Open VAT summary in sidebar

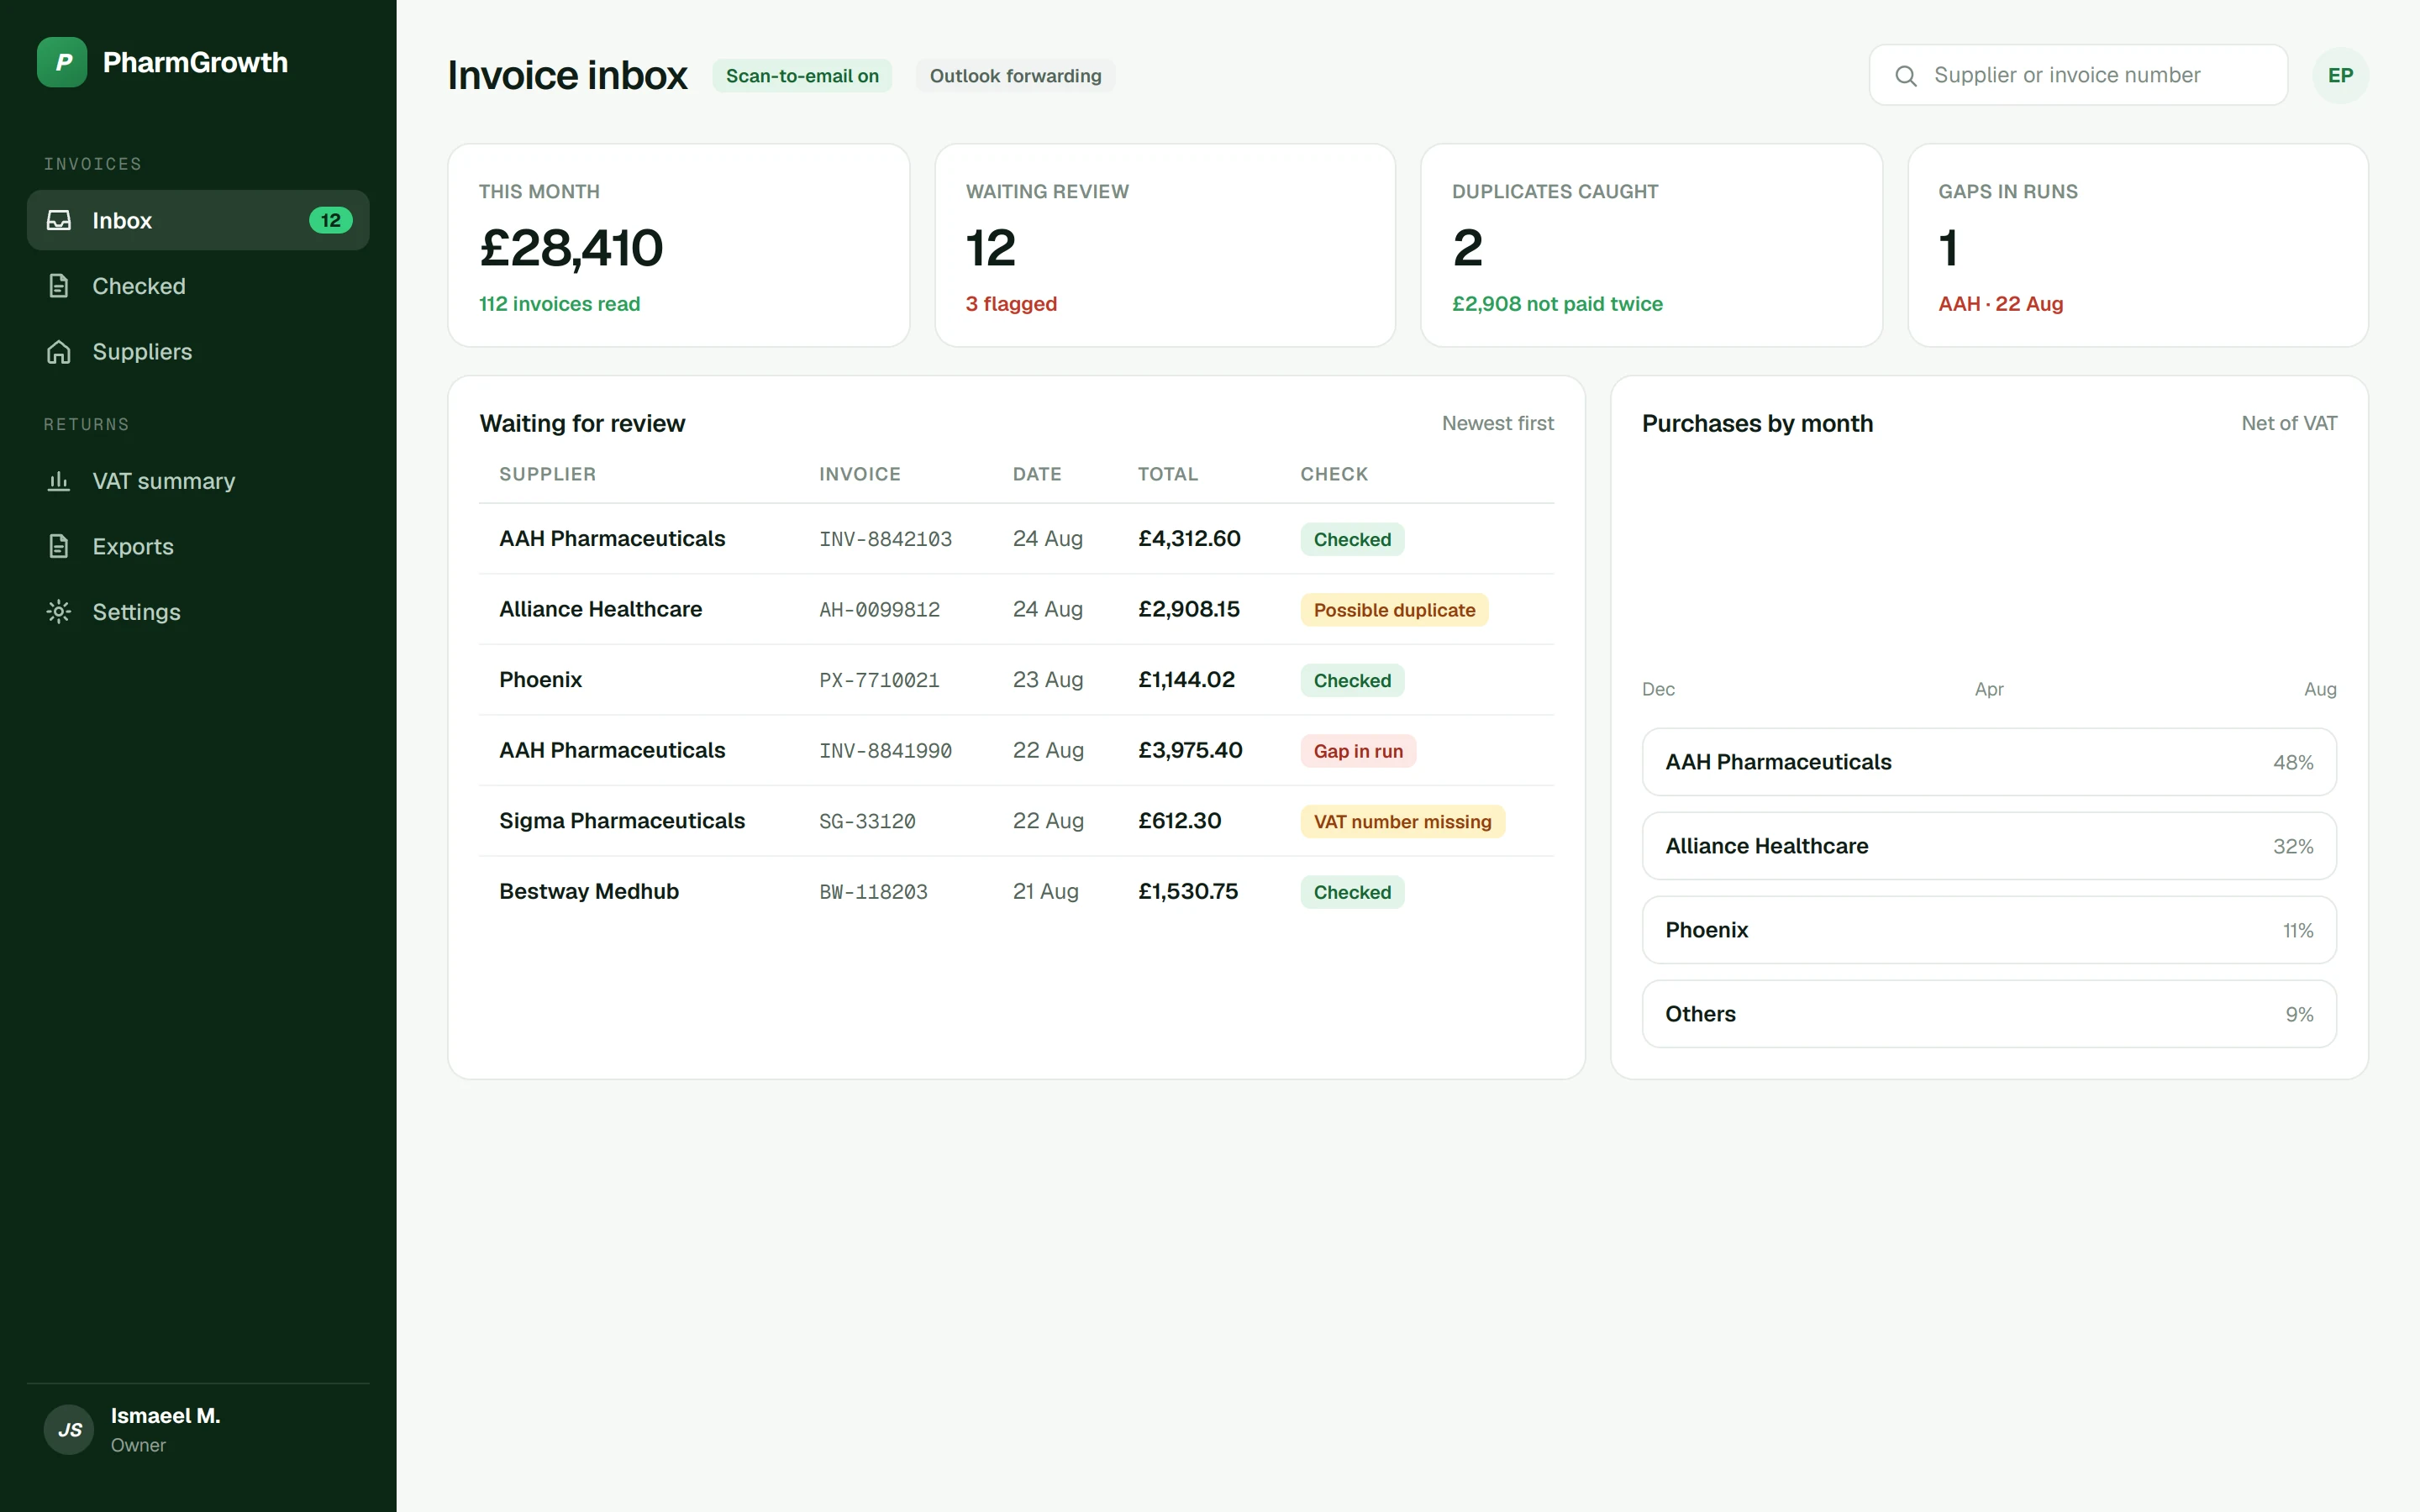(198, 481)
